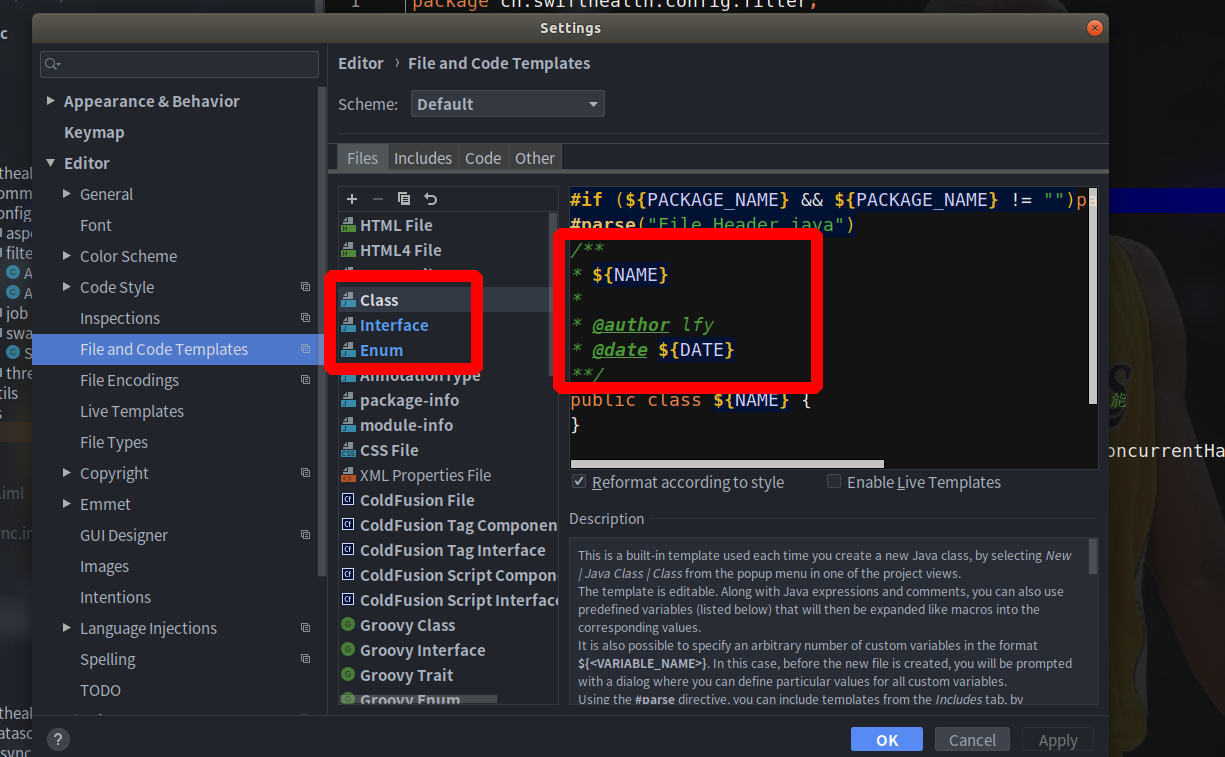Collapse the Editor section
1225x757 pixels.
[50, 163]
